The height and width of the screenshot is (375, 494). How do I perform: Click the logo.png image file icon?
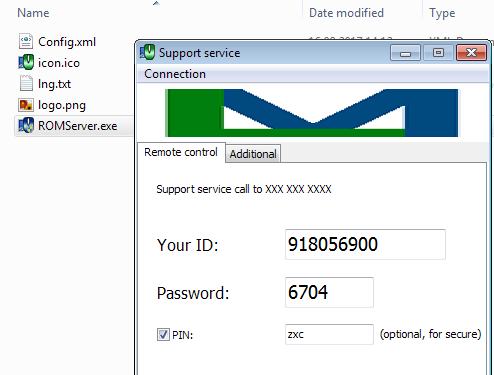pyautogui.click(x=26, y=105)
